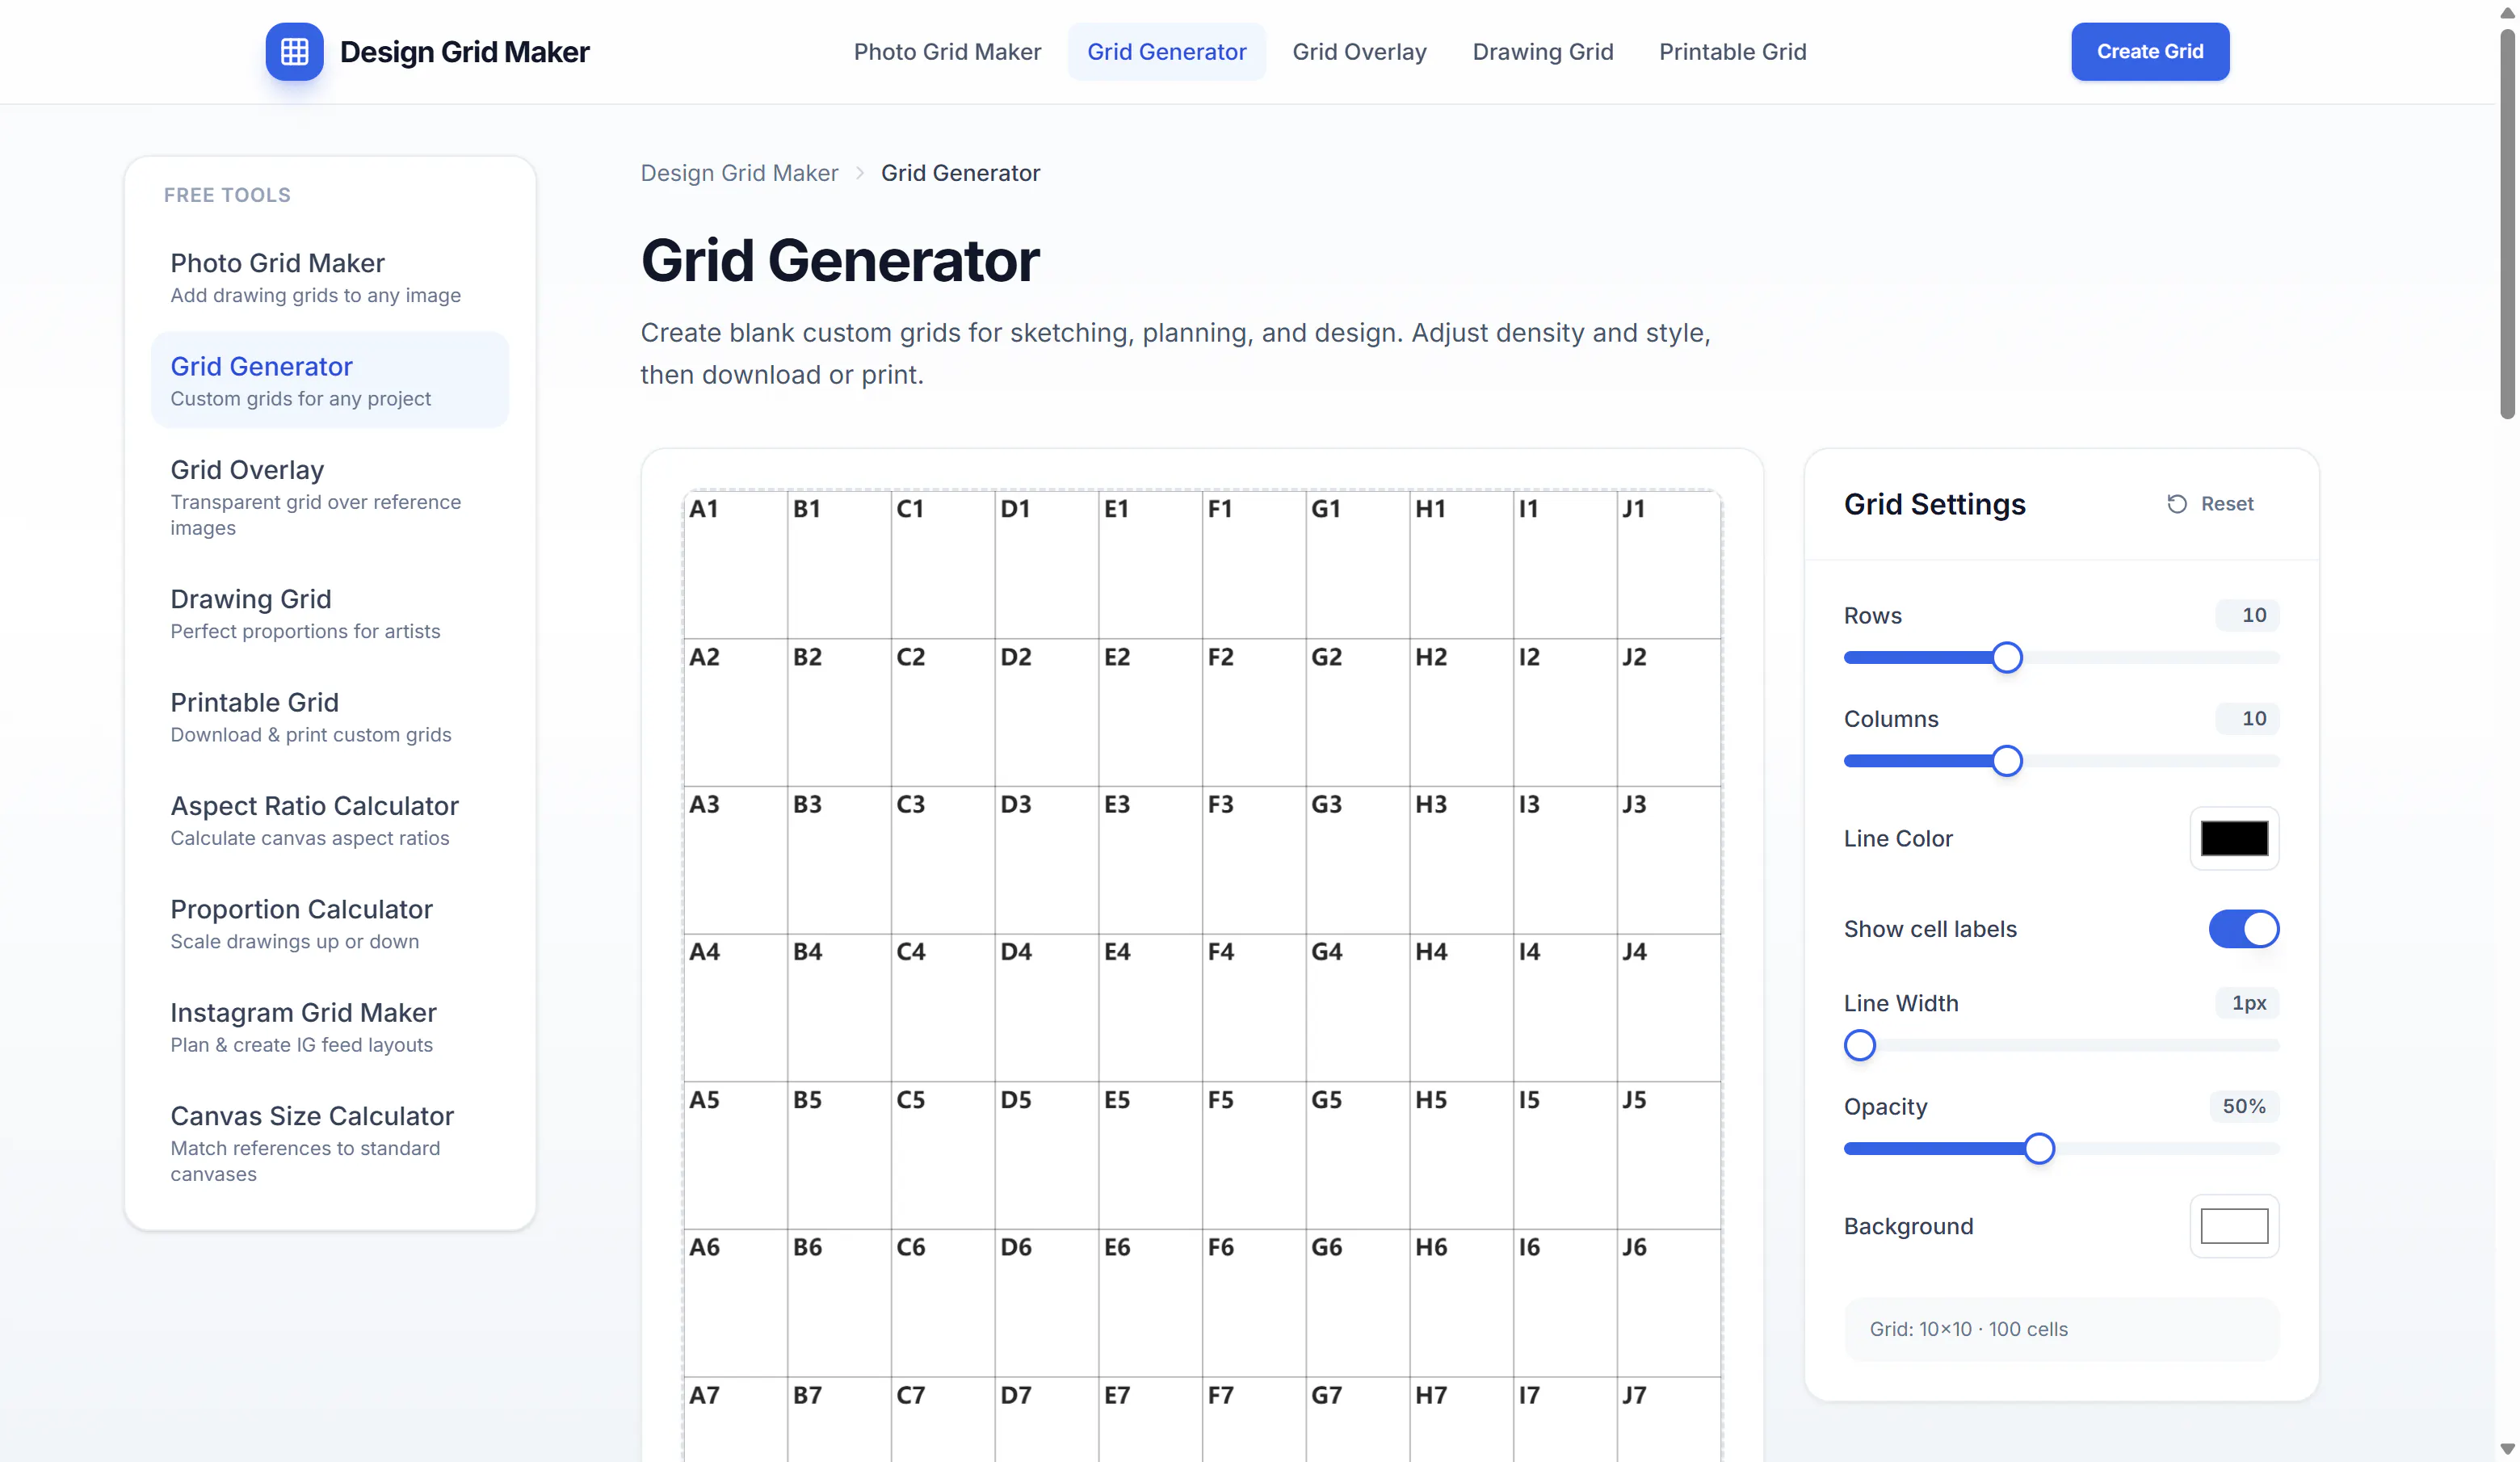Open Proportion Calculator in the sidebar
2520x1462 pixels.
[x=330, y=923]
